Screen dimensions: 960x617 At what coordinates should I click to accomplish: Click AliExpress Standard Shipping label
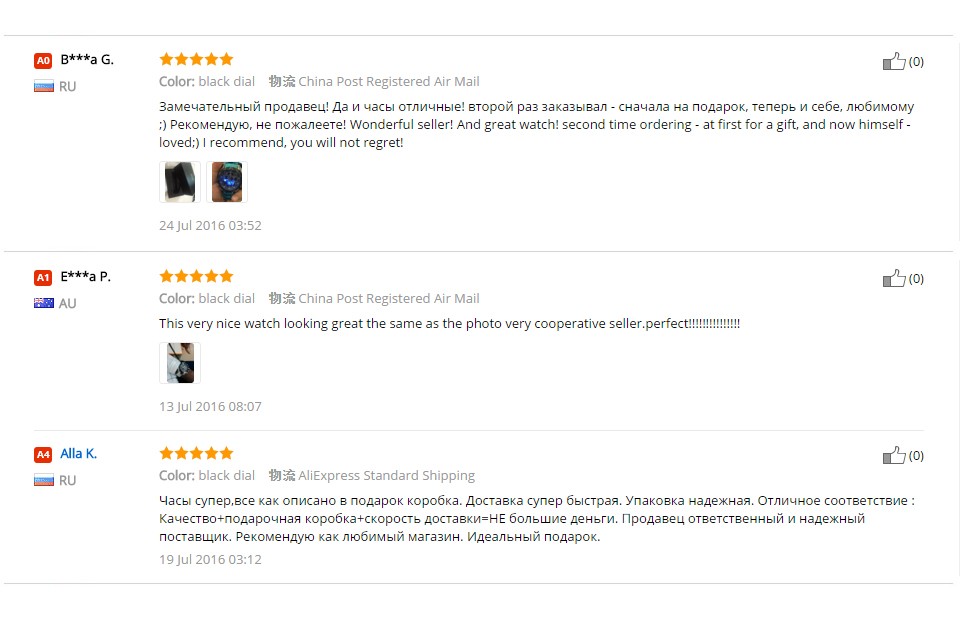point(386,475)
